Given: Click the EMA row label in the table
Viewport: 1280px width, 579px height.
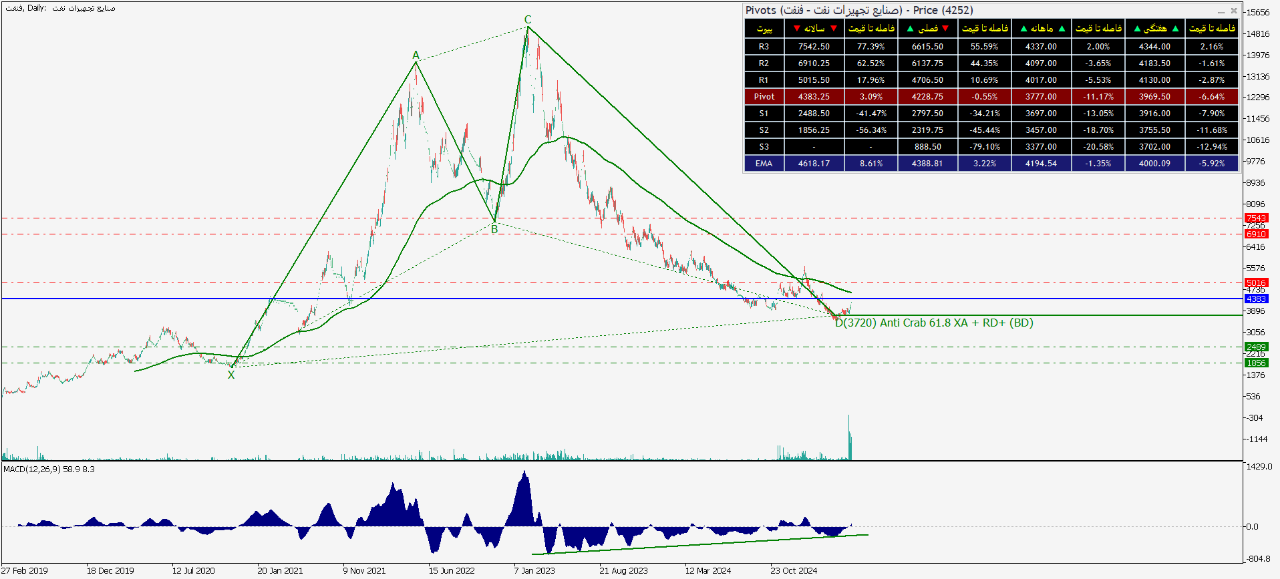Looking at the screenshot, I should (x=764, y=163).
